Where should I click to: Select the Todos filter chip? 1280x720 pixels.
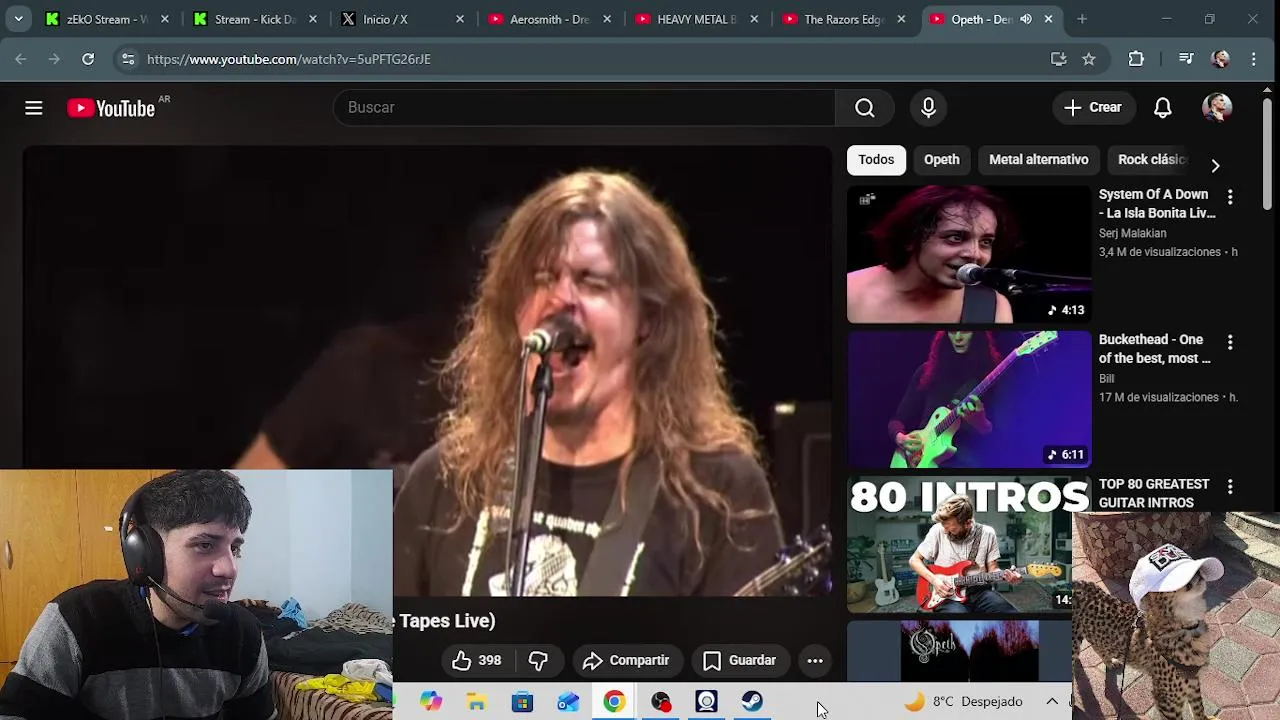coord(876,160)
